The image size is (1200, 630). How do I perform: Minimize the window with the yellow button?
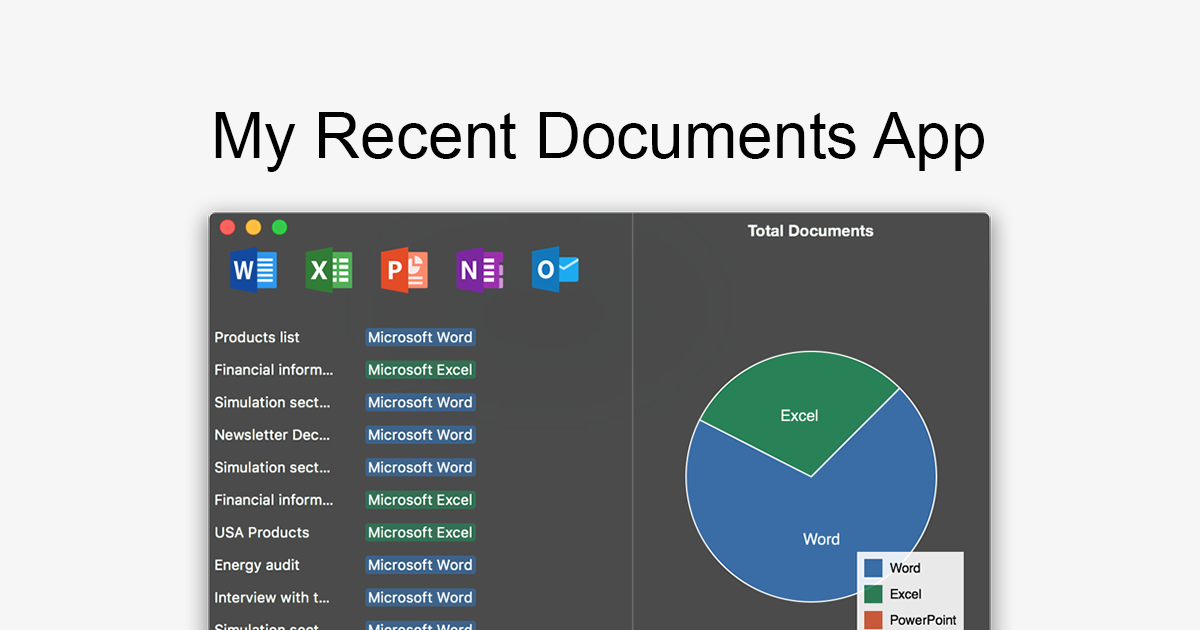(x=253, y=227)
